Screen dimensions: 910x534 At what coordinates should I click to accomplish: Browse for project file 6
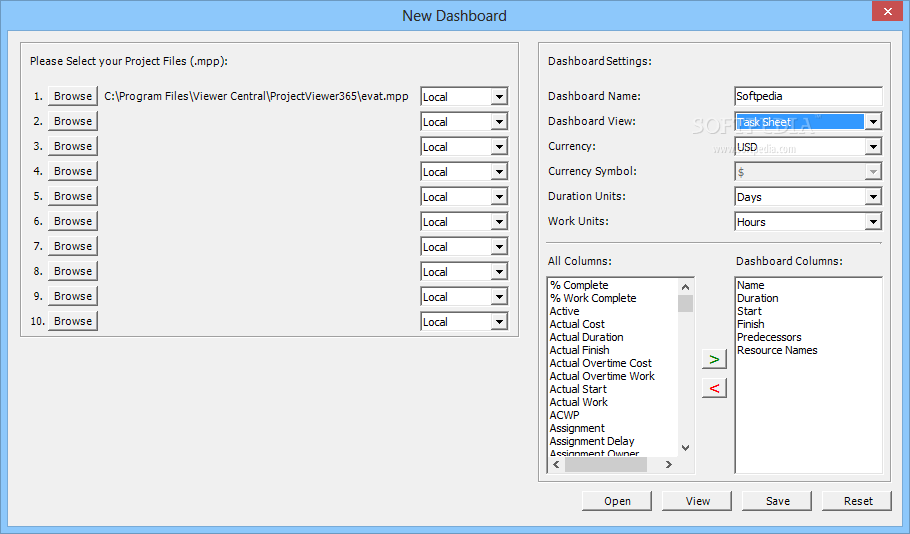(73, 221)
